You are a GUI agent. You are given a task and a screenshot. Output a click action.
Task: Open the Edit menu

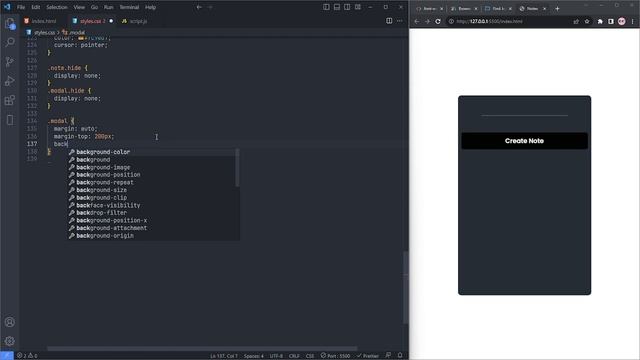pyautogui.click(x=36, y=7)
